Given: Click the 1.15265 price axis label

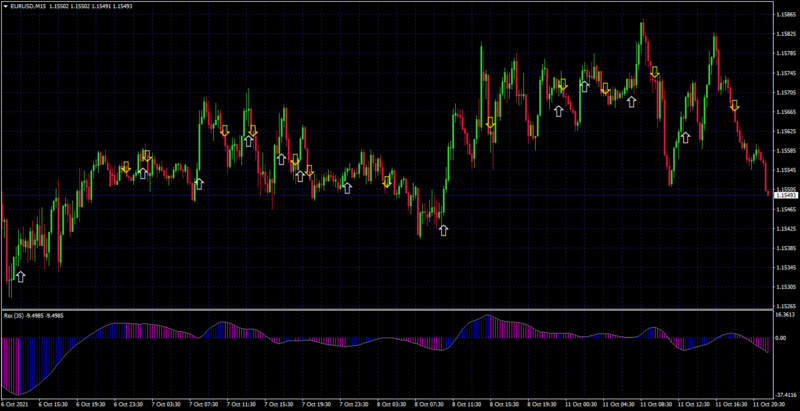Looking at the screenshot, I should point(784,306).
